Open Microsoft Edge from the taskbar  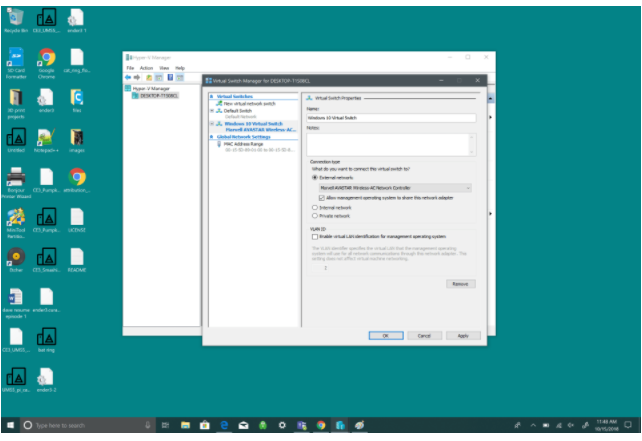(224, 425)
